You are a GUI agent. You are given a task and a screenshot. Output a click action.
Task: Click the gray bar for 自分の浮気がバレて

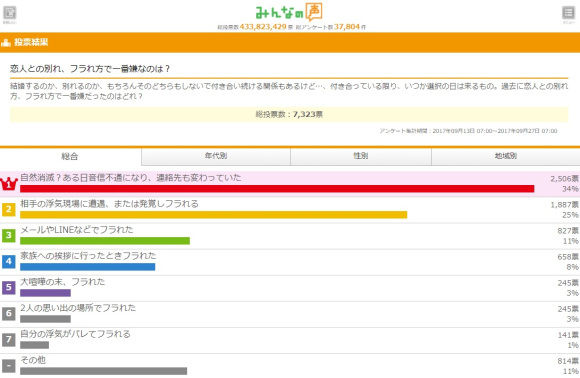34,345
